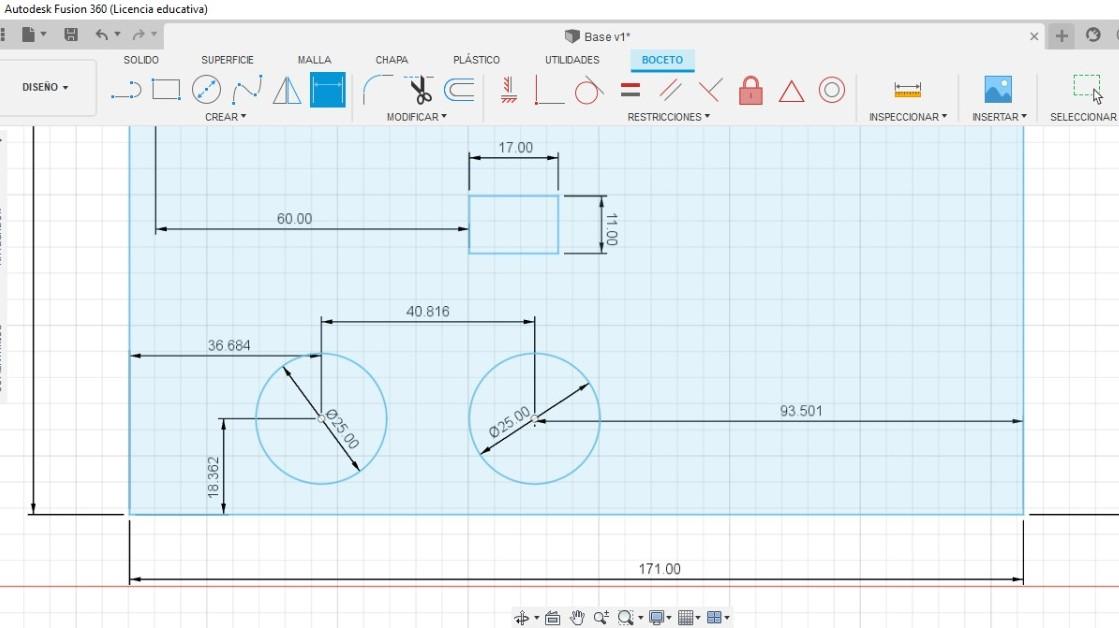The width and height of the screenshot is (1119, 628).
Task: Select the Rectangle sketch tool
Action: click(x=166, y=90)
